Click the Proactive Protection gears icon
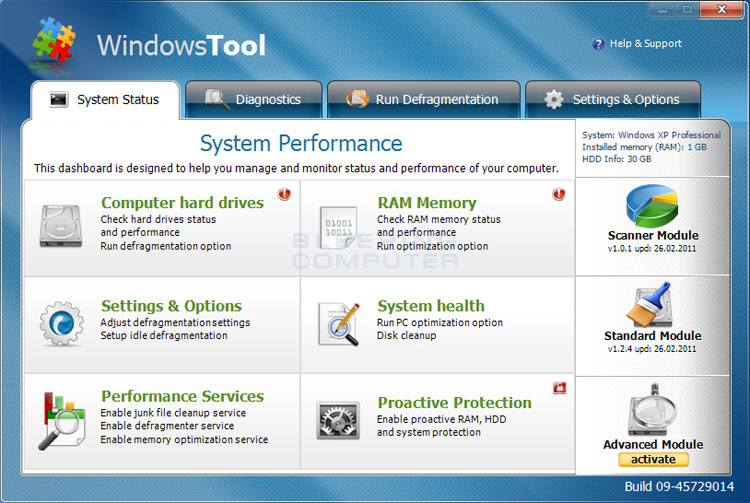The height and width of the screenshot is (503, 750). 338,421
